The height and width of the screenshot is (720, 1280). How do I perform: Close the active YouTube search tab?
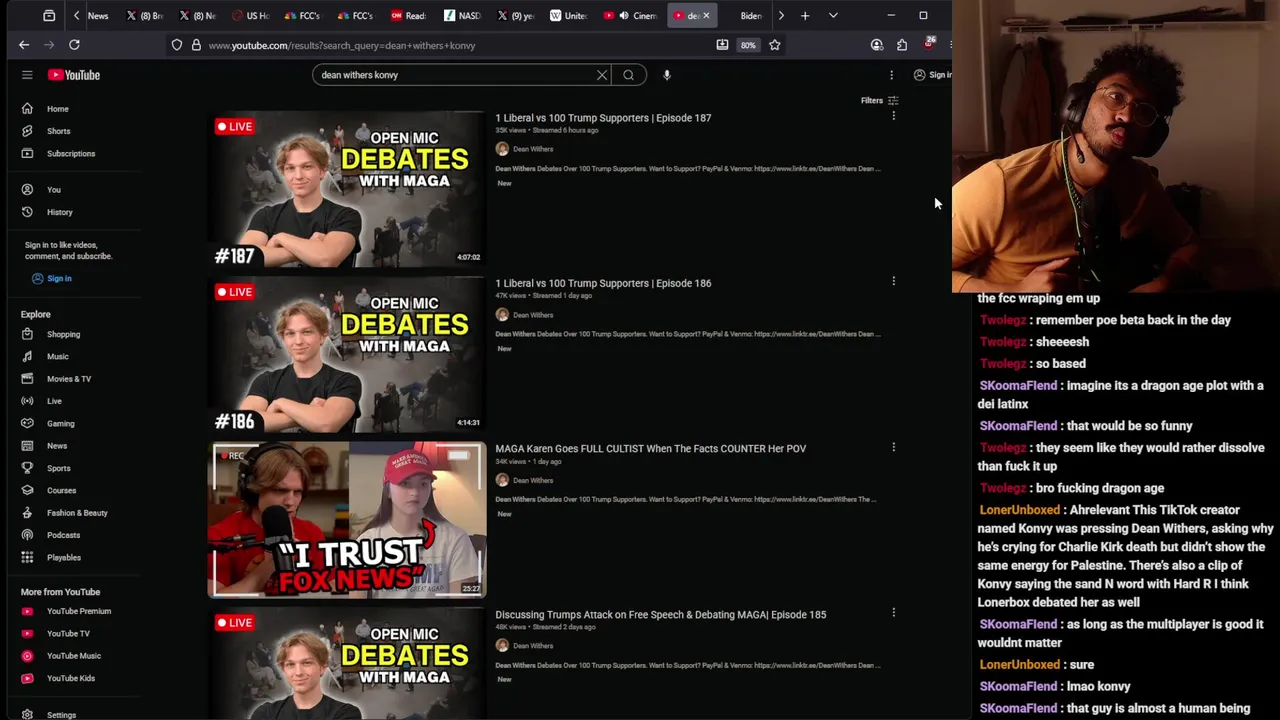coord(706,16)
